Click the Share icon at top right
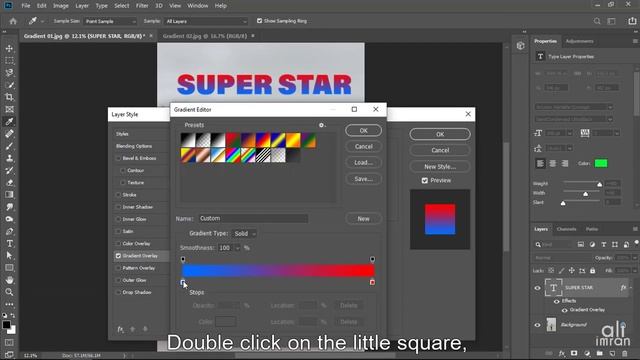The width and height of the screenshot is (640, 360). [x=632, y=21]
